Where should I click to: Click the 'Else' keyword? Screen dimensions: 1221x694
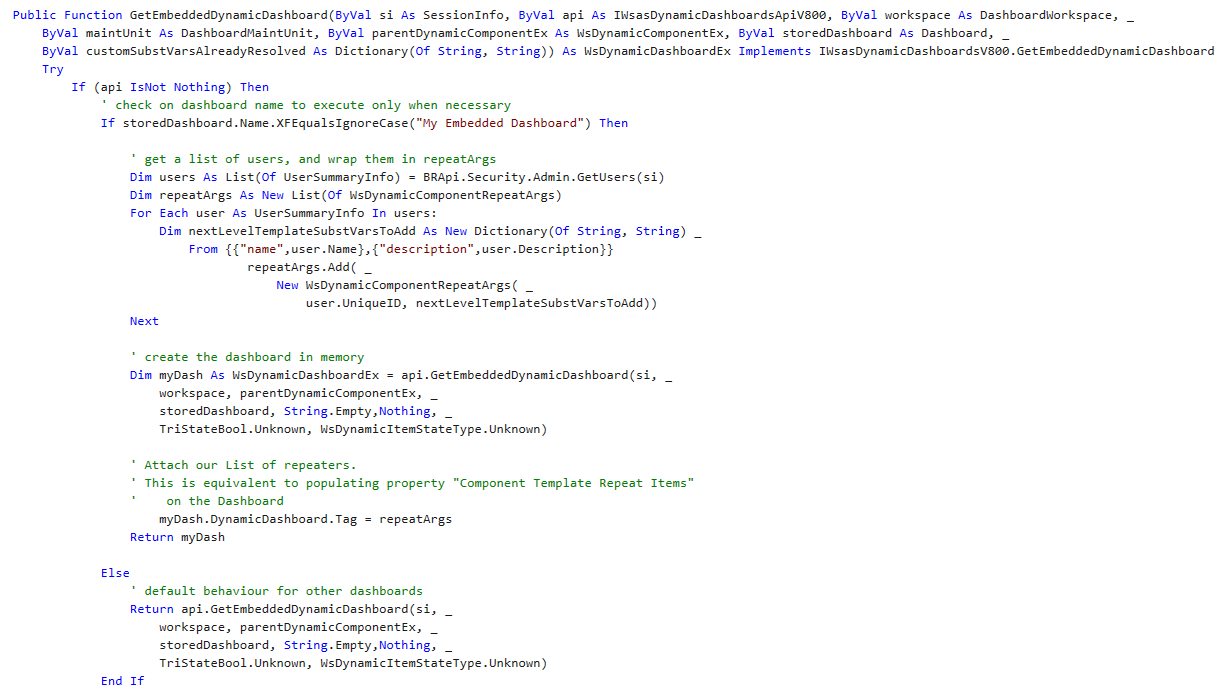[115, 573]
